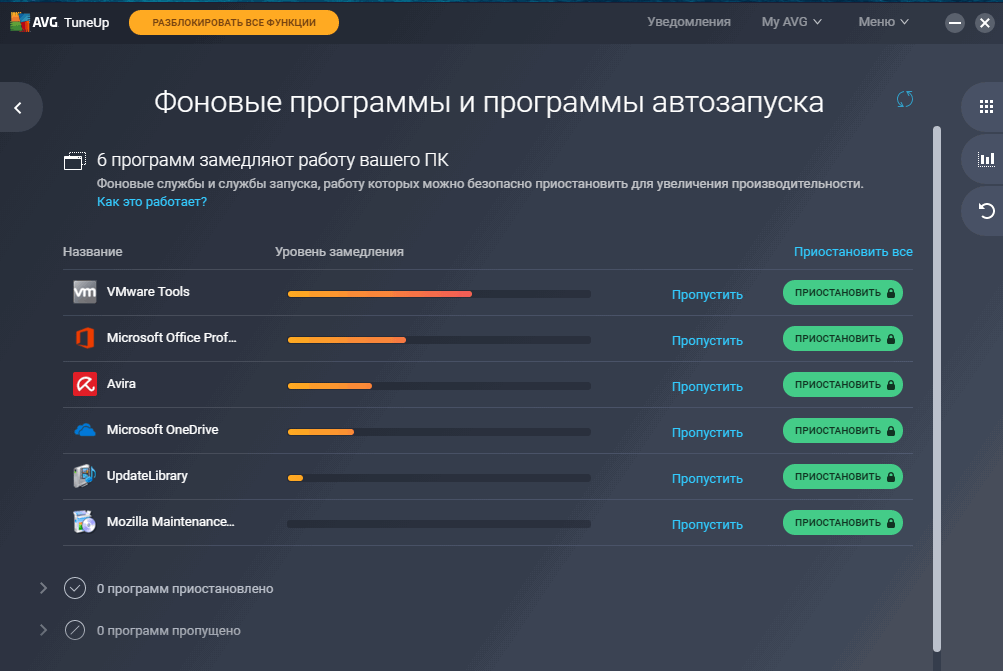Pause VMware Tools with Приостановить
This screenshot has width=1003, height=671.
[843, 292]
